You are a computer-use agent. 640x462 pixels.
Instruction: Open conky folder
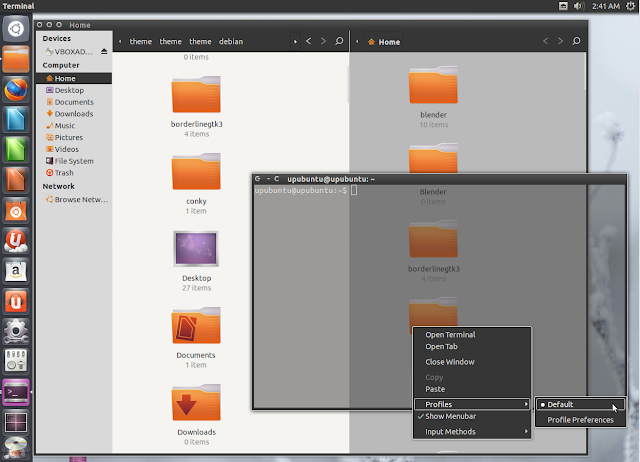point(196,172)
